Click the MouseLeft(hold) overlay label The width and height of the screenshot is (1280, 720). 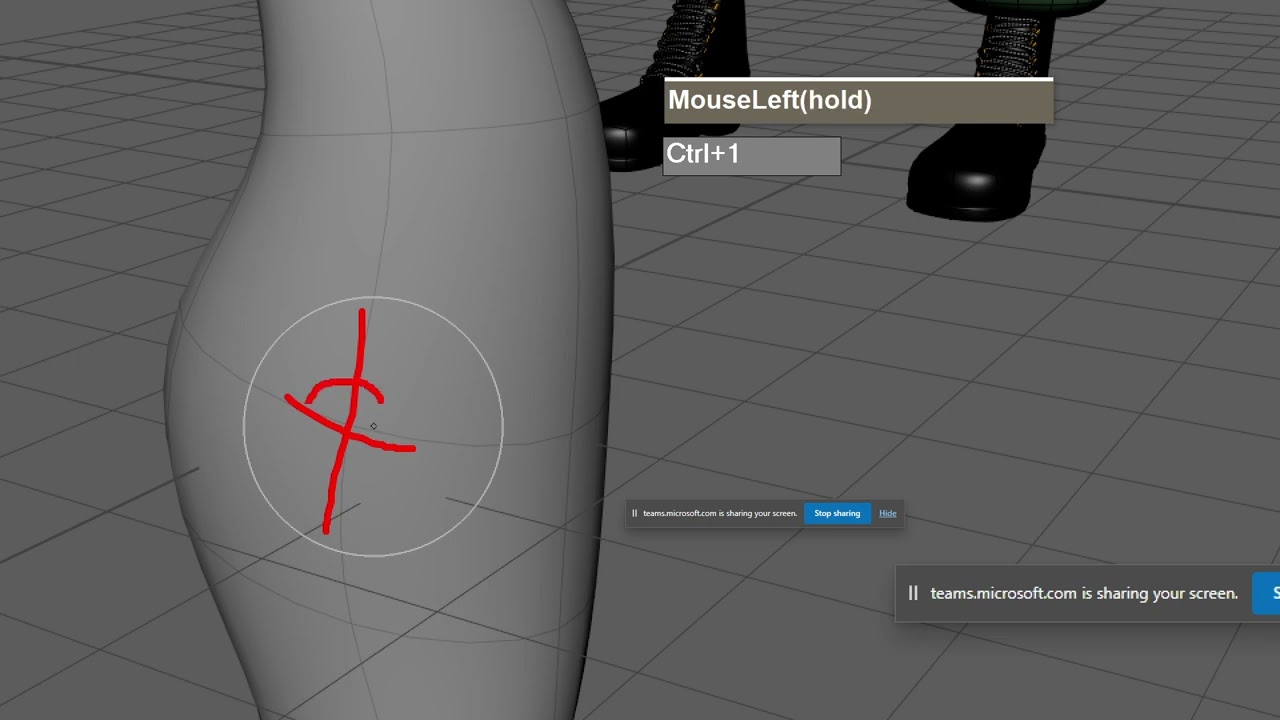click(x=859, y=101)
